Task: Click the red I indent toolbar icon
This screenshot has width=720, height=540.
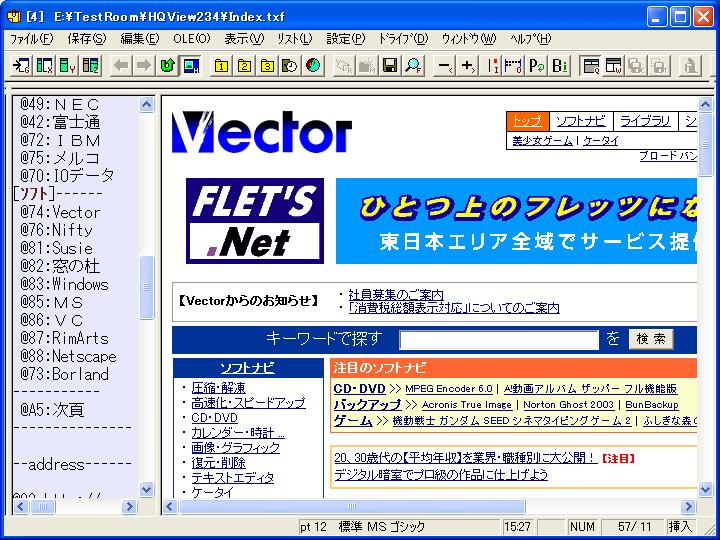Action: (490, 66)
